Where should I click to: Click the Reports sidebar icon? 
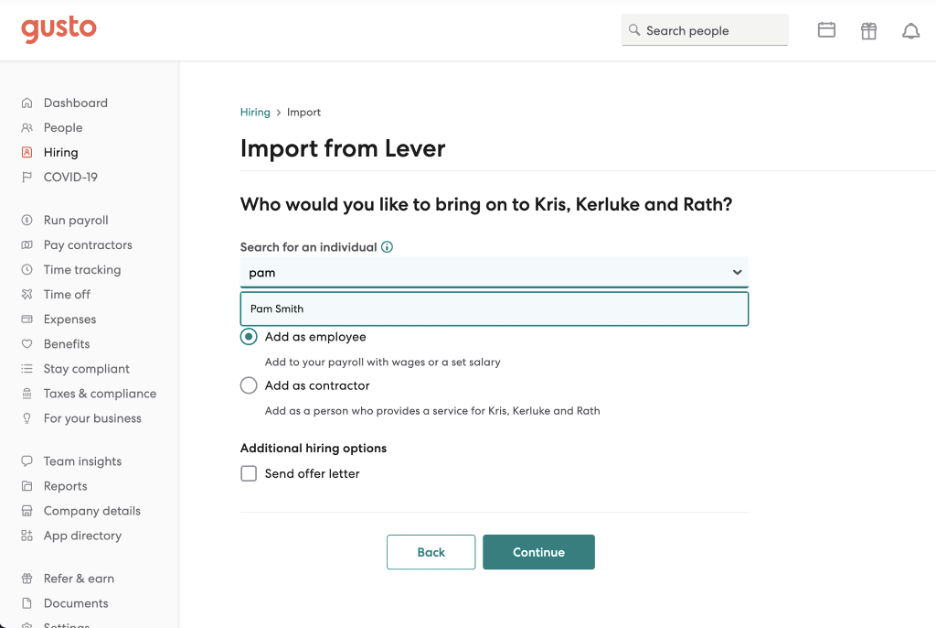tap(27, 486)
